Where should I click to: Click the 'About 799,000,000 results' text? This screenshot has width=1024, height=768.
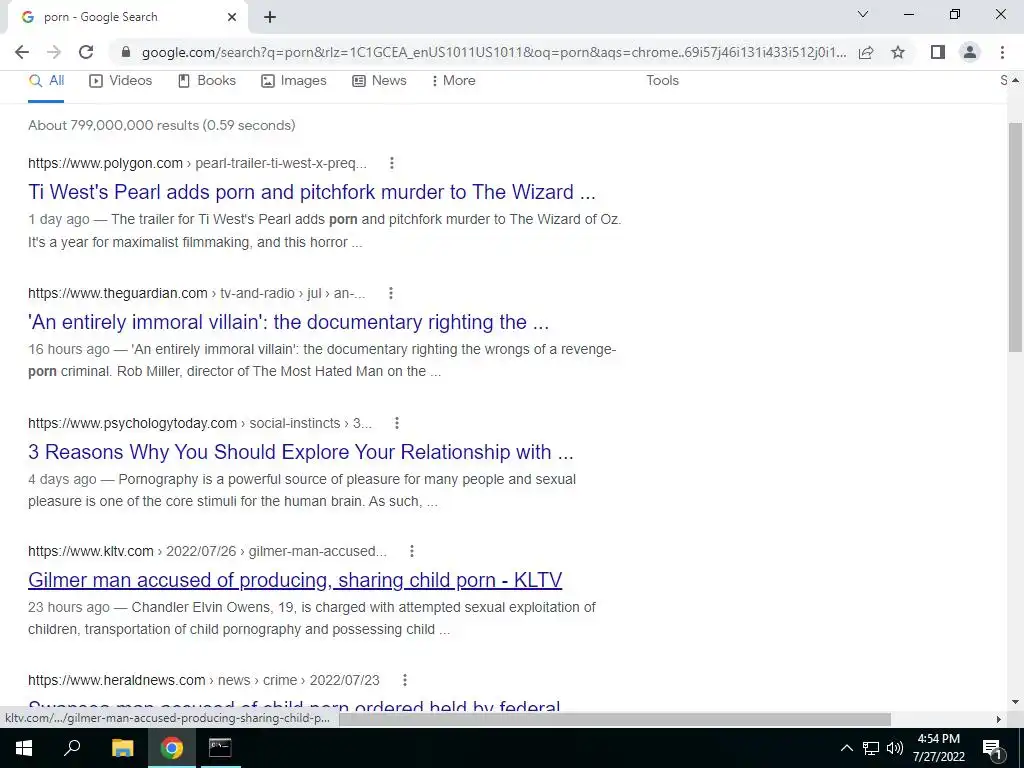(x=161, y=125)
